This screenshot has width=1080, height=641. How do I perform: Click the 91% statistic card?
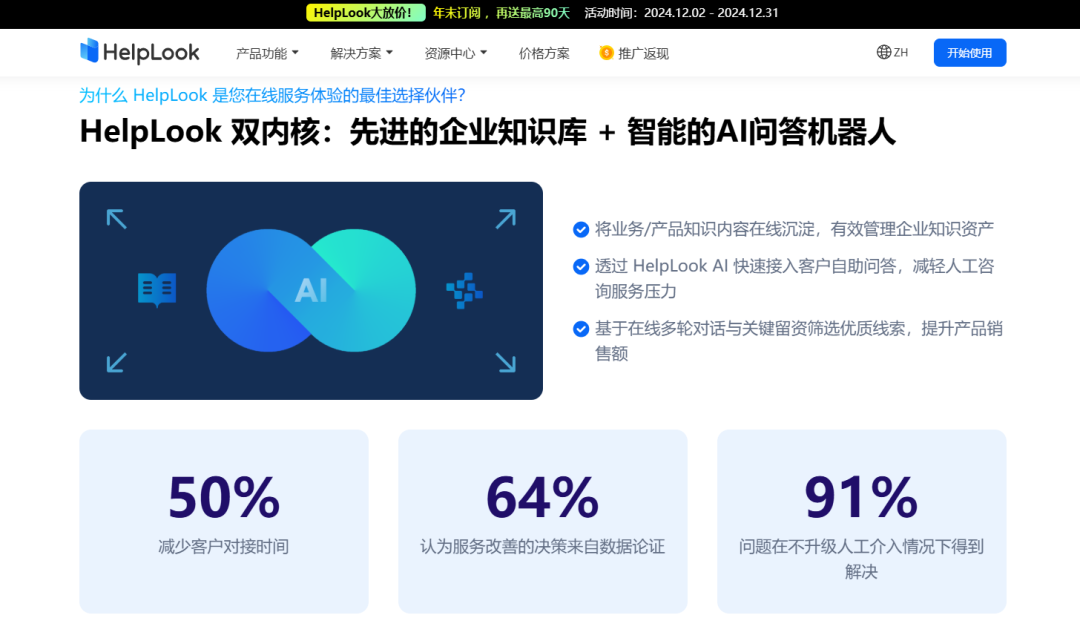tap(862, 521)
